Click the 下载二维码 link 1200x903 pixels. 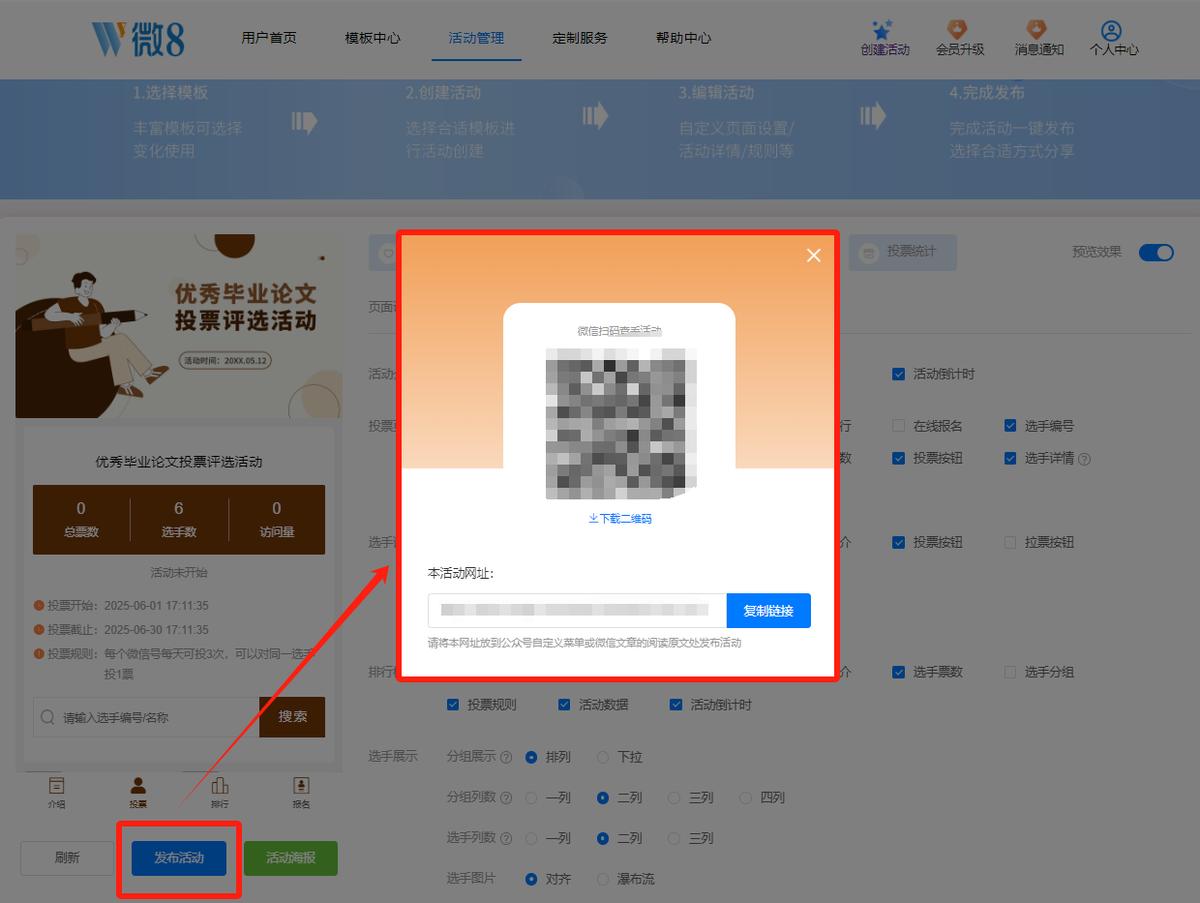620,519
